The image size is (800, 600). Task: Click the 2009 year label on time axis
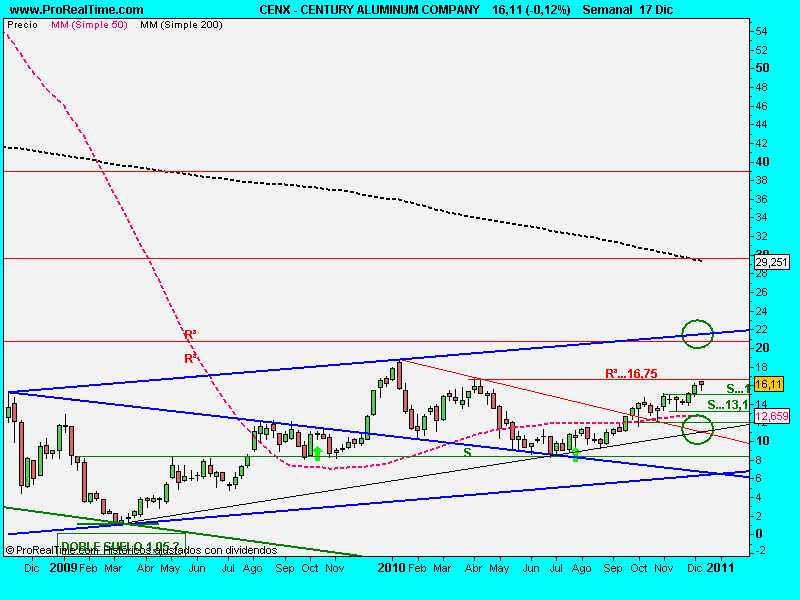(x=63, y=568)
